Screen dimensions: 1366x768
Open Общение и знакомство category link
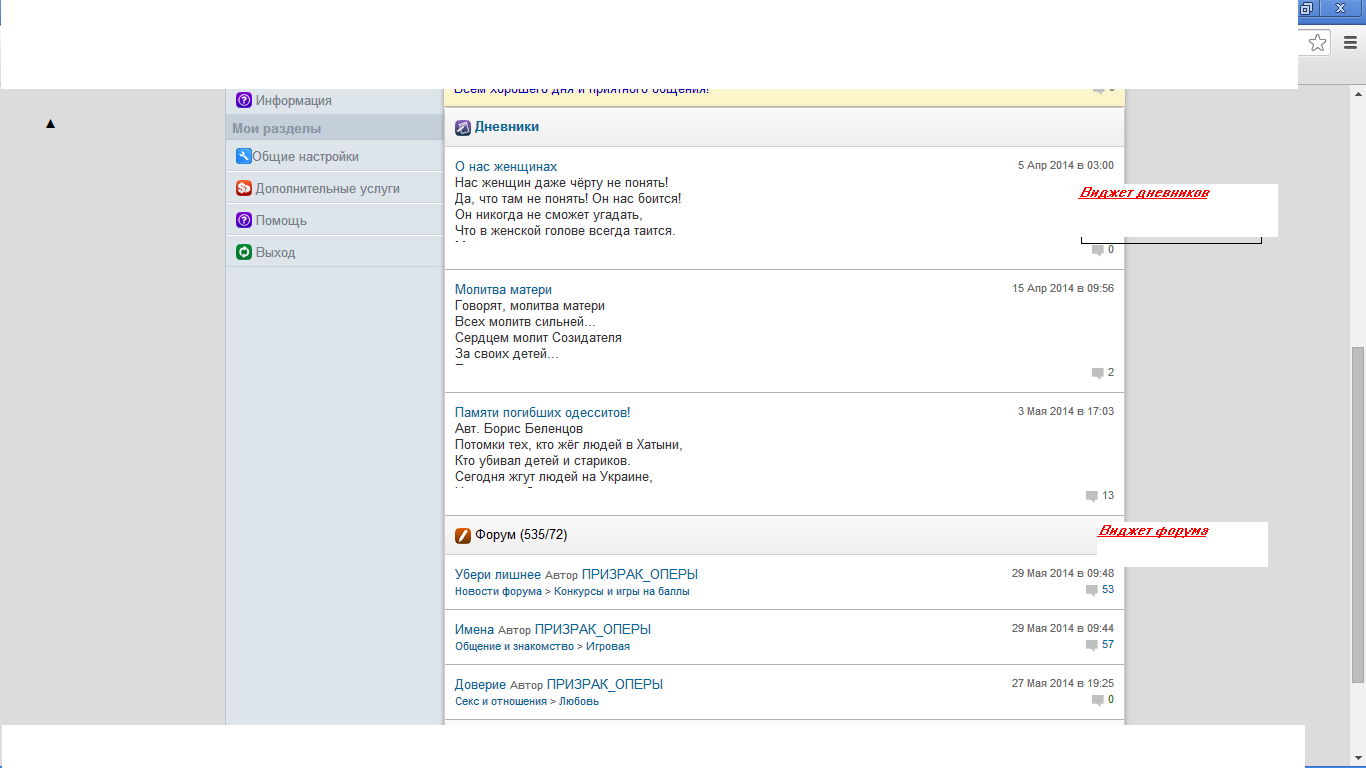pos(514,646)
